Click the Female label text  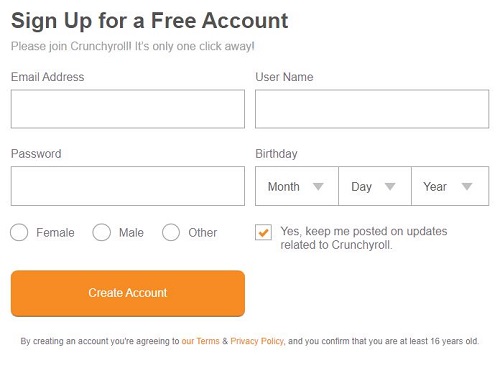click(x=55, y=232)
